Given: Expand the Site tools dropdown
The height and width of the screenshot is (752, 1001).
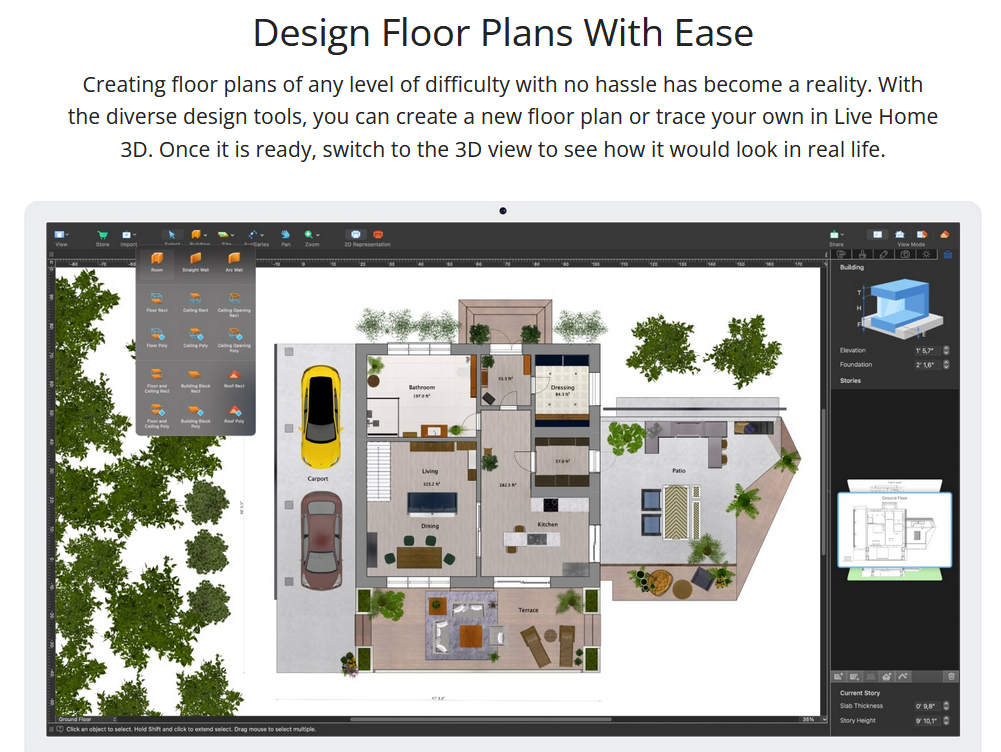Looking at the screenshot, I should click(226, 235).
